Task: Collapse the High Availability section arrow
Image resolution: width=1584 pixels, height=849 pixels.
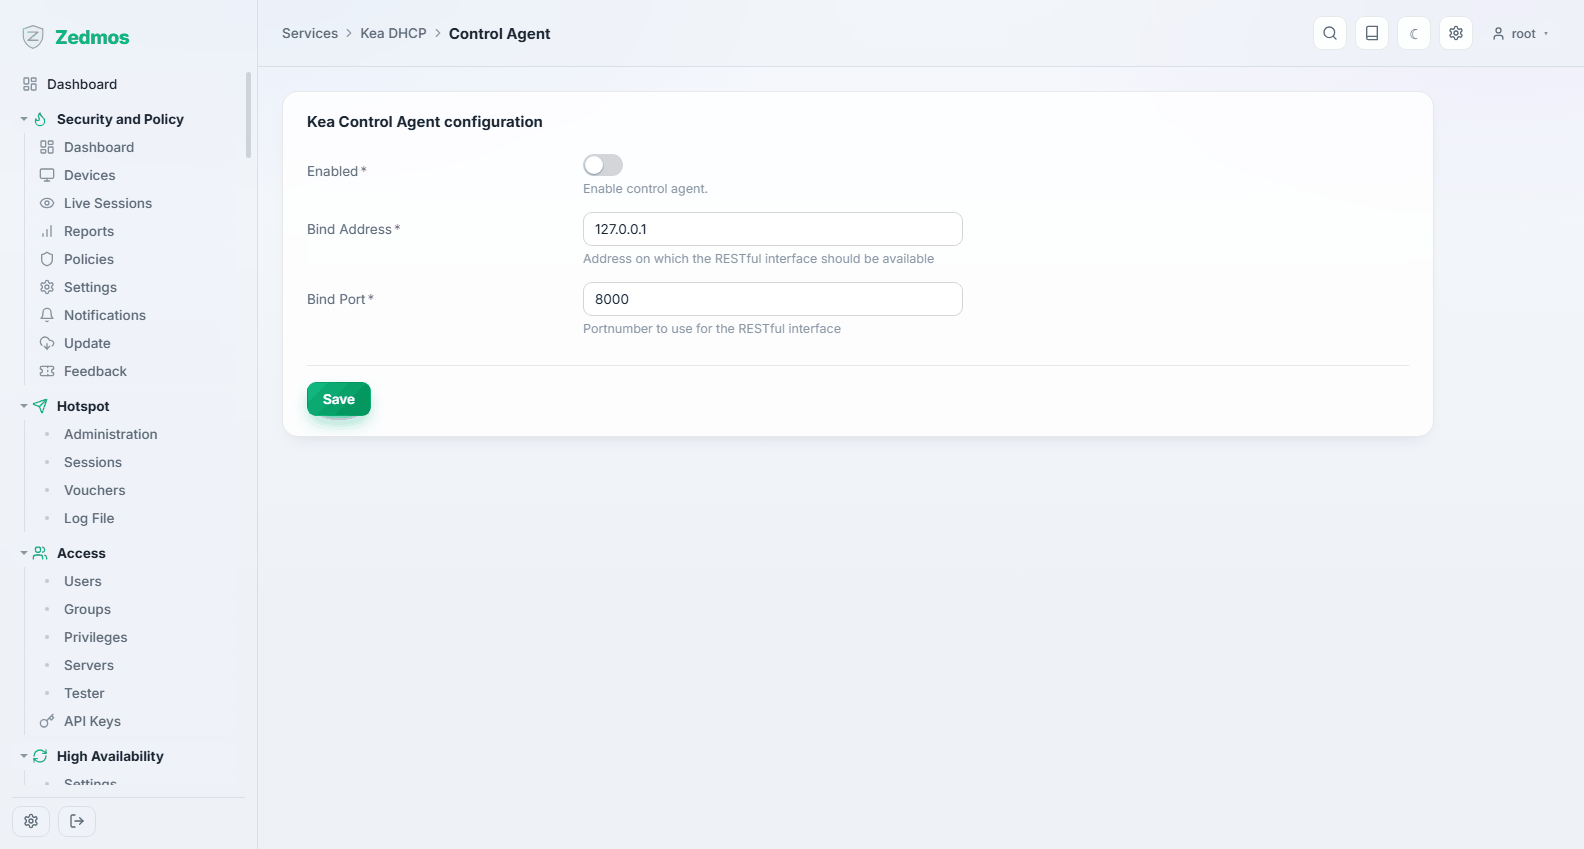Action: coord(24,756)
